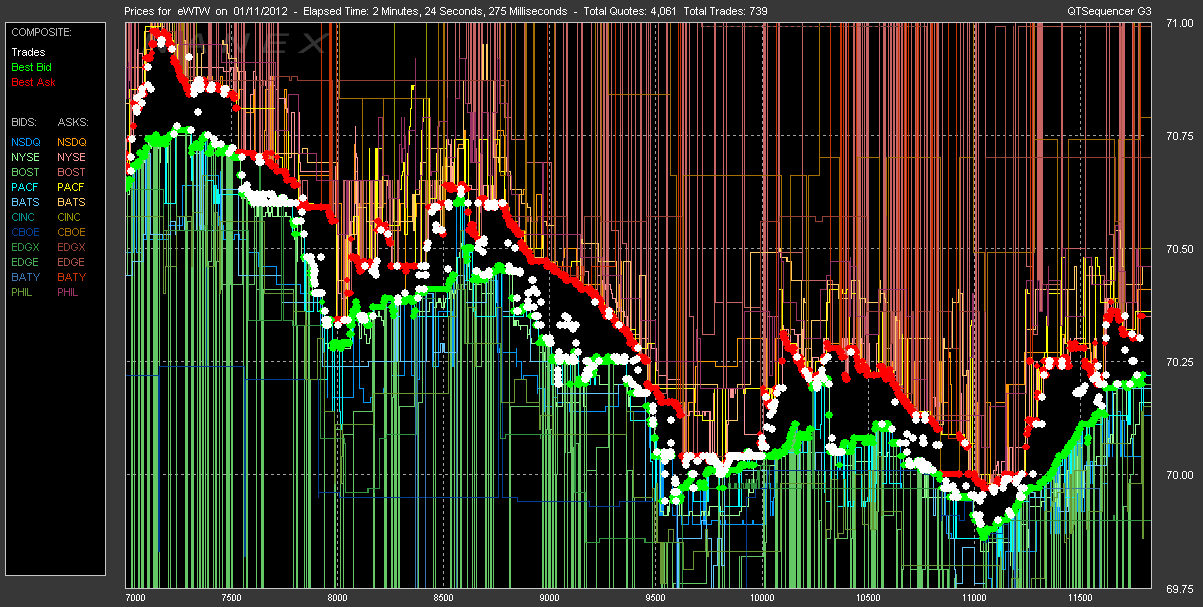
Task: Click the 'Total Quotes: 4,061' header text
Action: coord(628,10)
